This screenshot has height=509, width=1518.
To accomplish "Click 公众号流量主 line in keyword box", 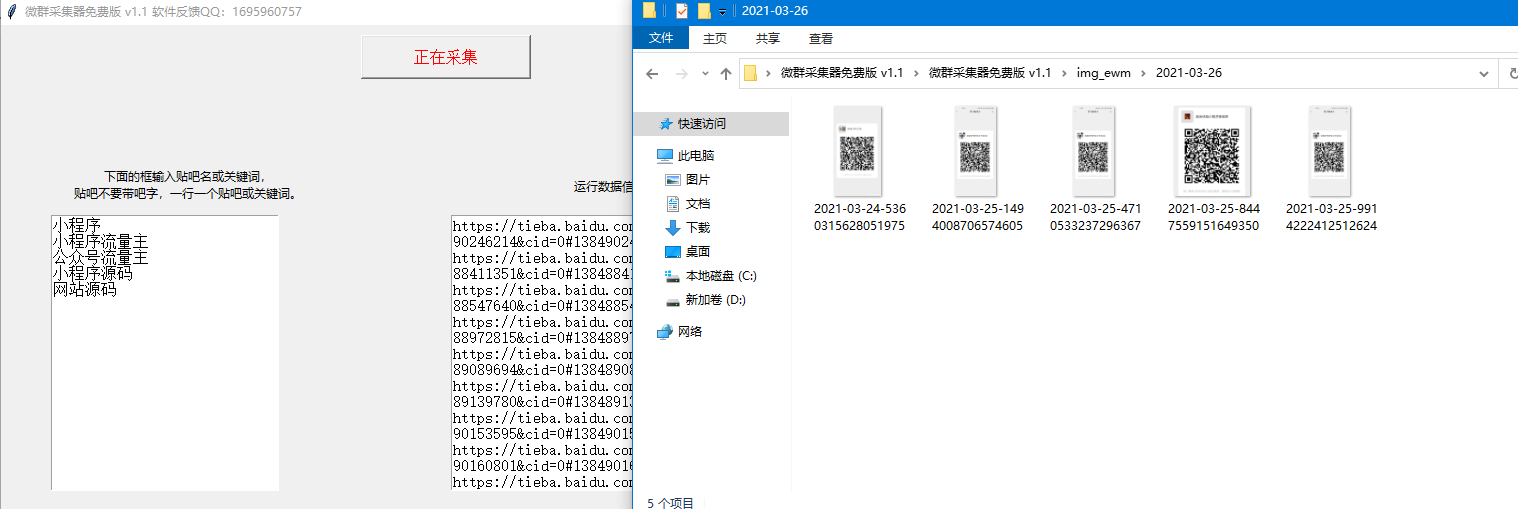I will 100,257.
